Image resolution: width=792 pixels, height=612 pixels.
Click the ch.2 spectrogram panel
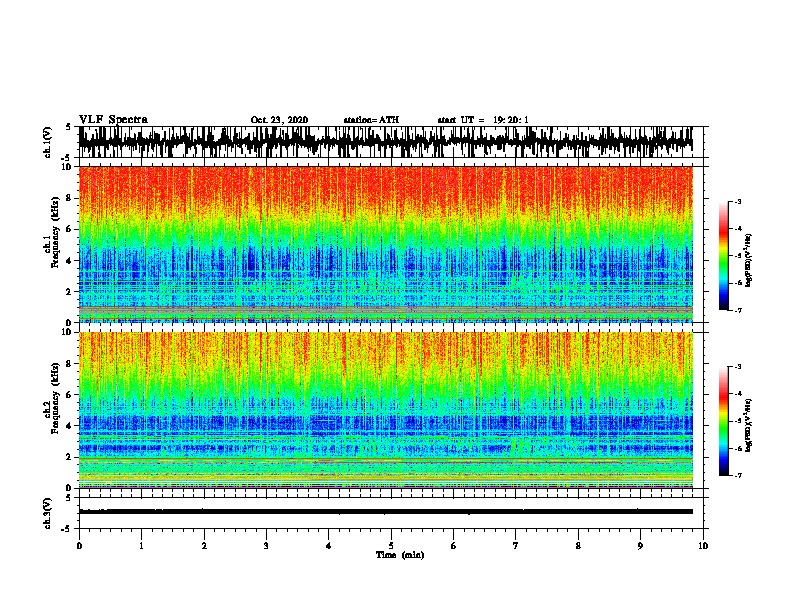[386, 410]
